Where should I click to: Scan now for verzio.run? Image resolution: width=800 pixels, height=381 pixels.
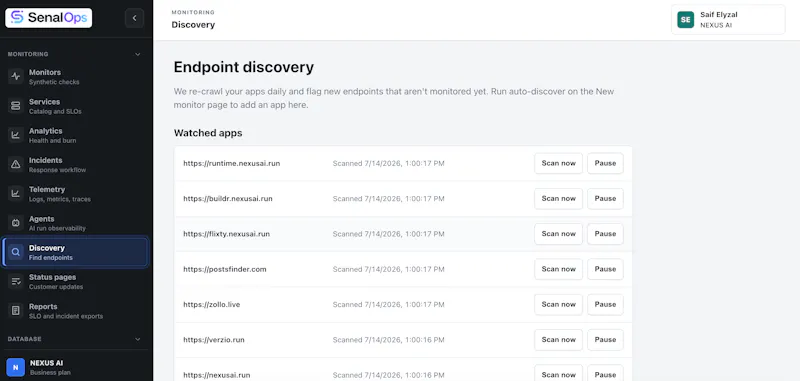point(558,339)
